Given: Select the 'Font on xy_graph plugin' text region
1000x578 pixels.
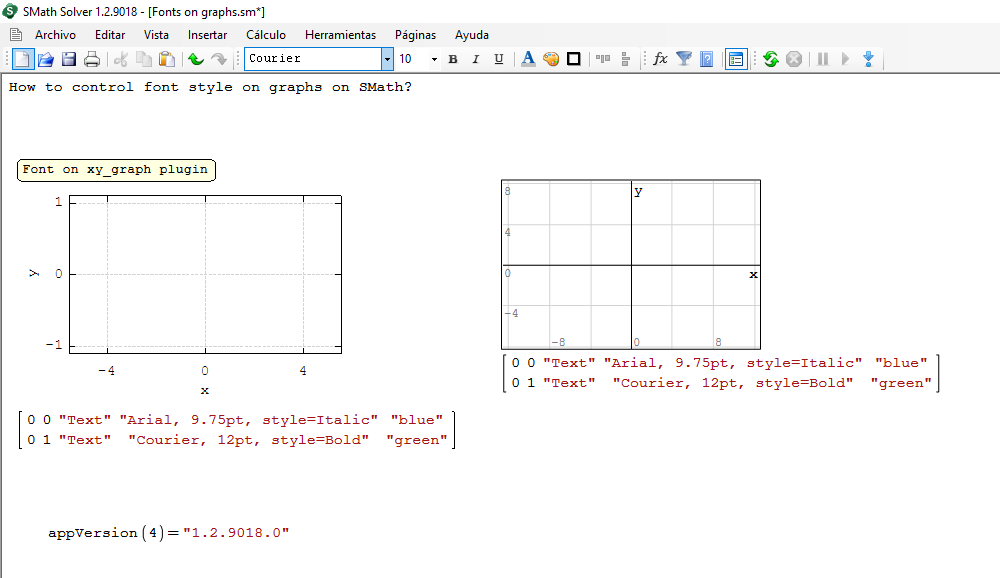Looking at the screenshot, I should click(116, 170).
